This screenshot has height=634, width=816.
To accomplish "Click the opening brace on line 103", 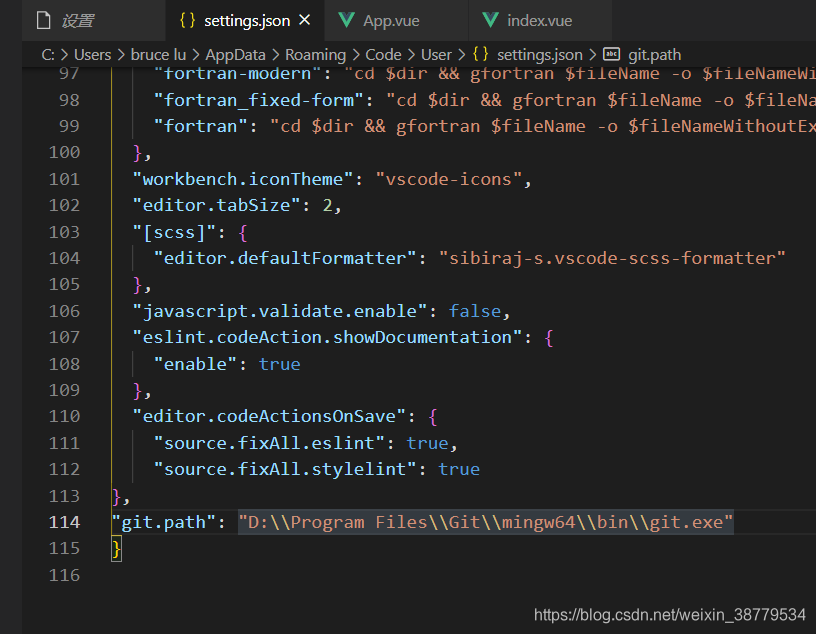I will [x=243, y=233].
